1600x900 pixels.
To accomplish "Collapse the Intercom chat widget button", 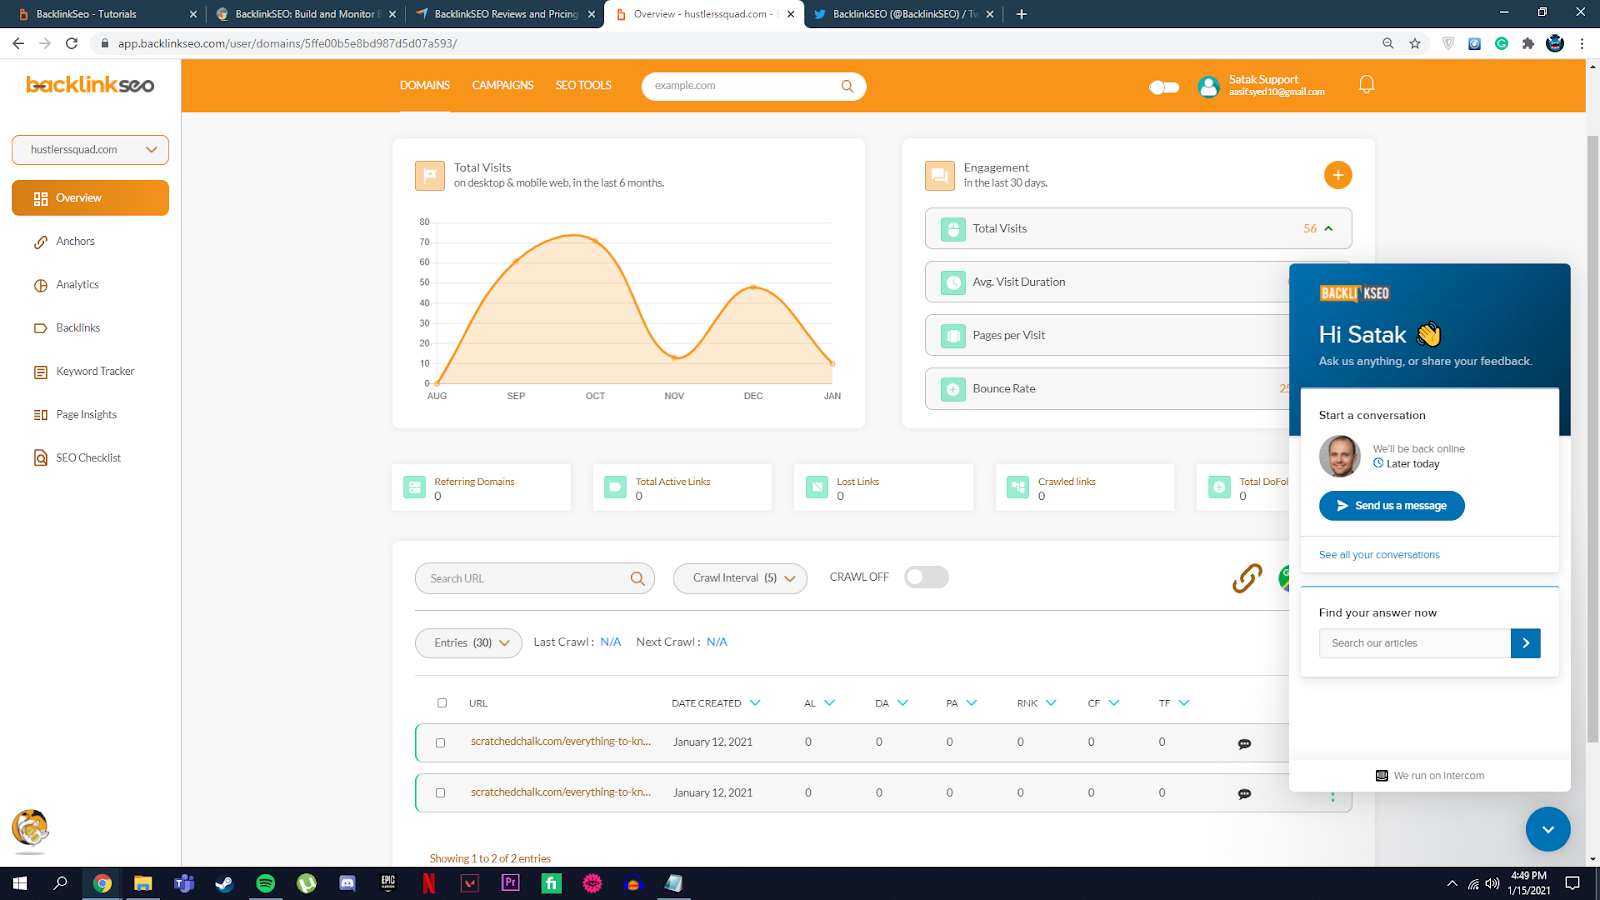I will point(1548,829).
